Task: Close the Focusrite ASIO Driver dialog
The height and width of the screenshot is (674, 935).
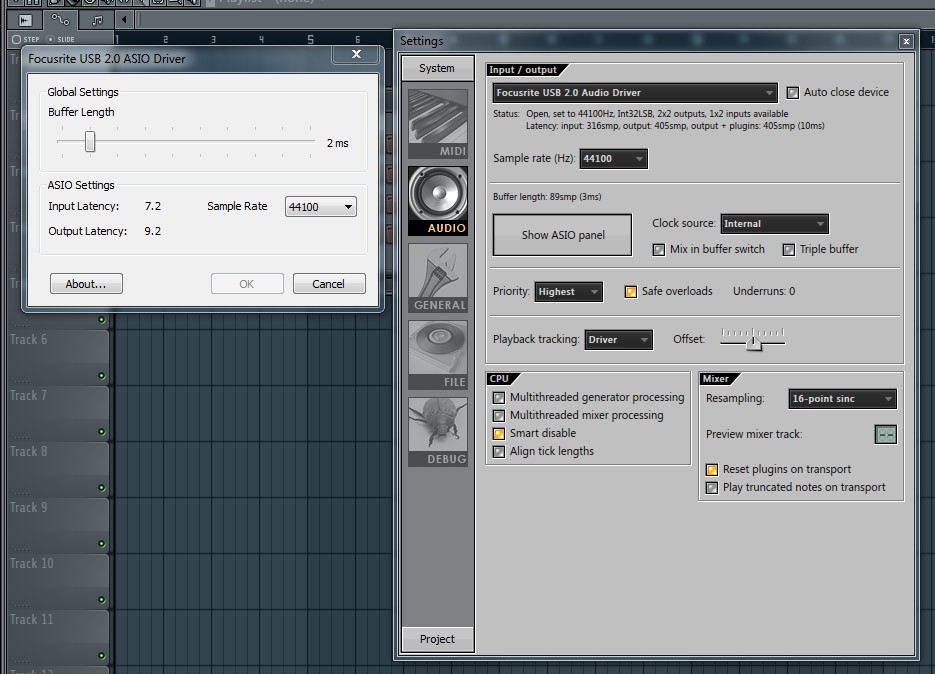Action: tap(356, 54)
